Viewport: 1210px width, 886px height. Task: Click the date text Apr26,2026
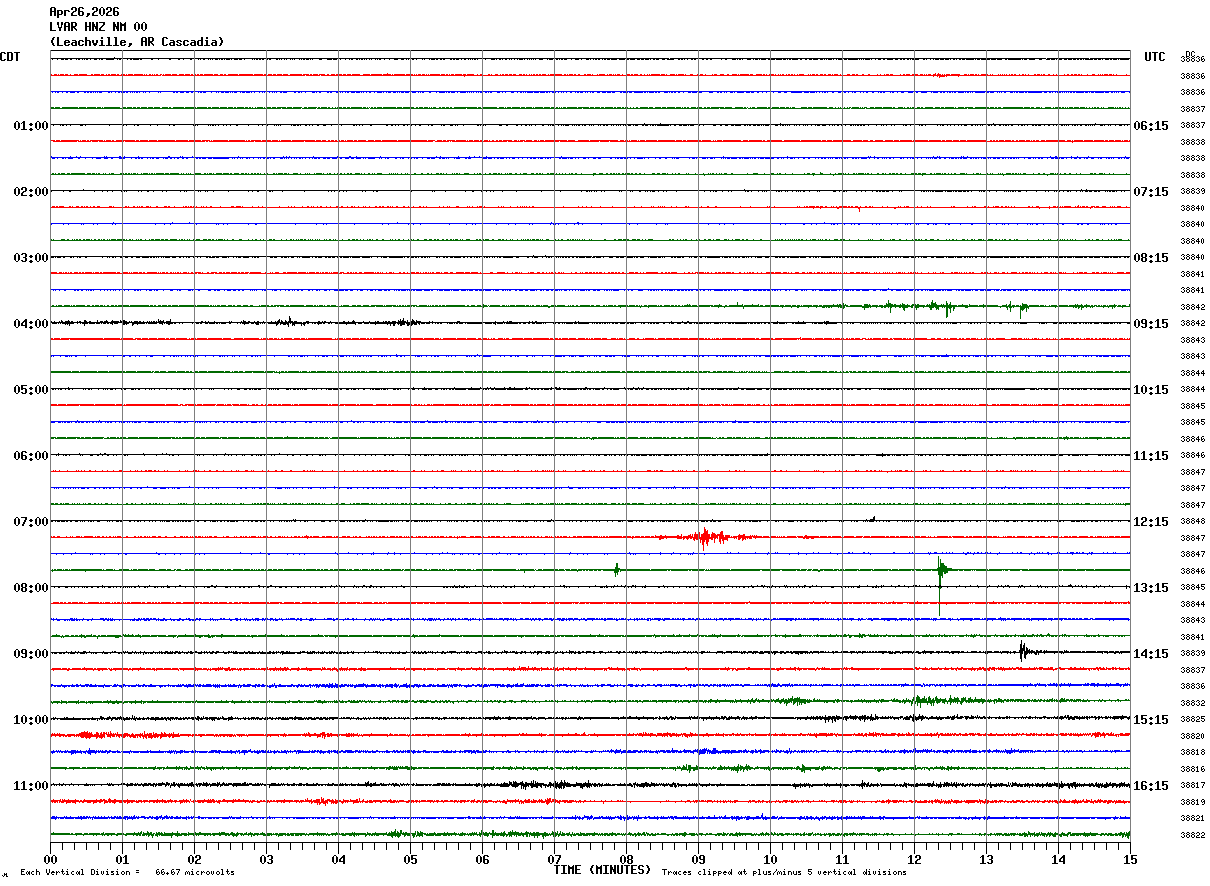pyautogui.click(x=84, y=12)
